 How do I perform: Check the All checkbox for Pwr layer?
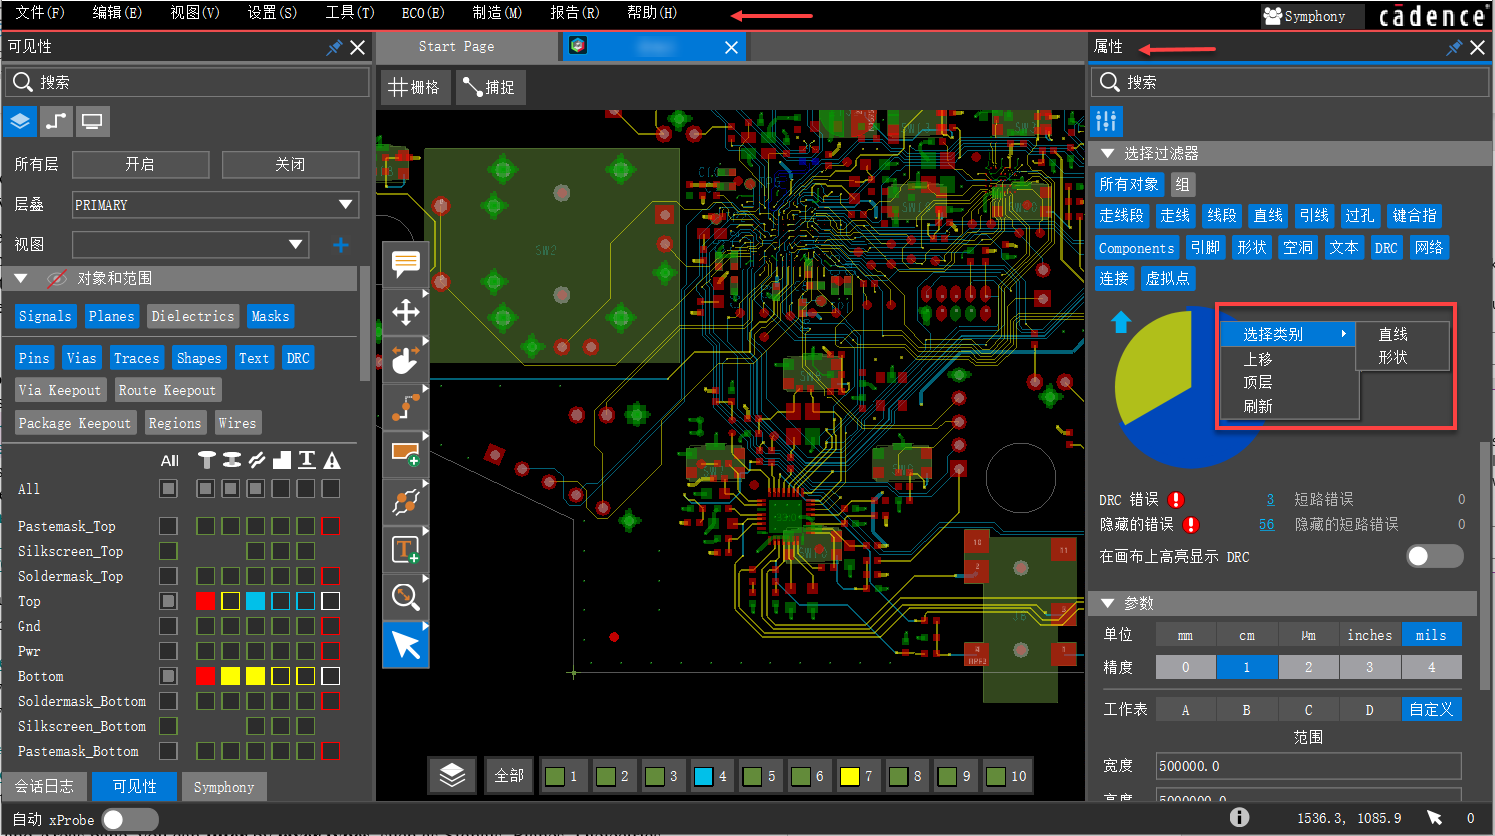tap(168, 651)
